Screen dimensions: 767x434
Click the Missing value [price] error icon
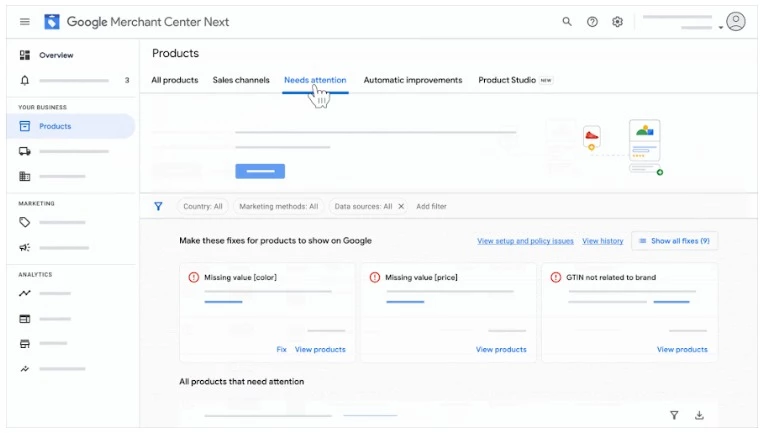375,277
